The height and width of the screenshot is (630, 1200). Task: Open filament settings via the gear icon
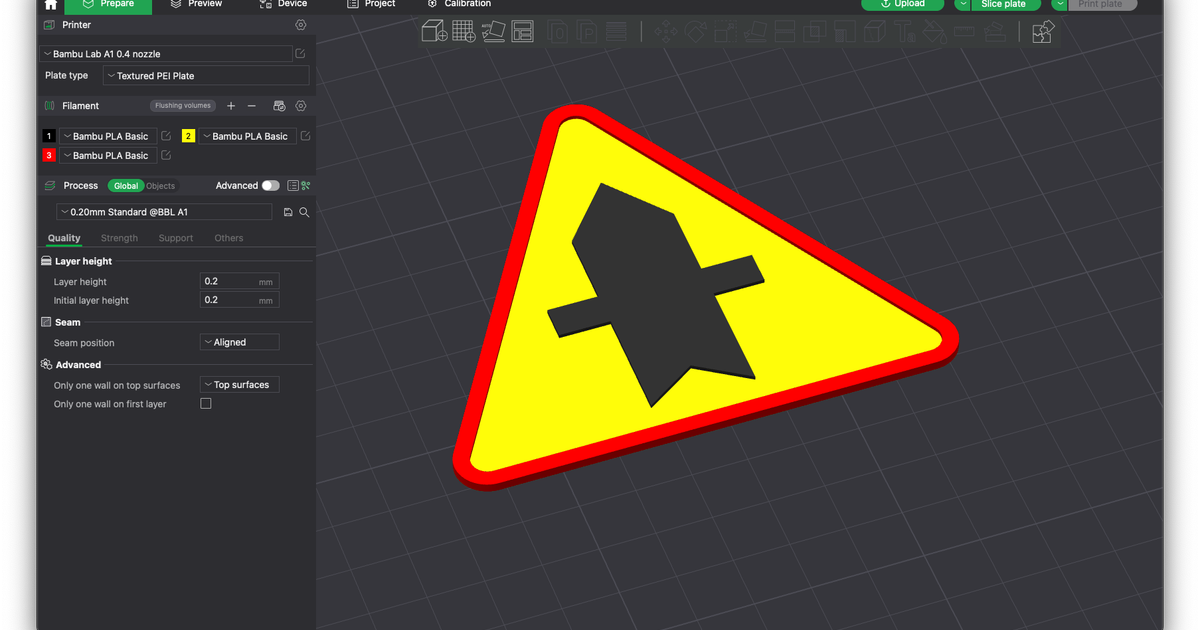point(299,105)
